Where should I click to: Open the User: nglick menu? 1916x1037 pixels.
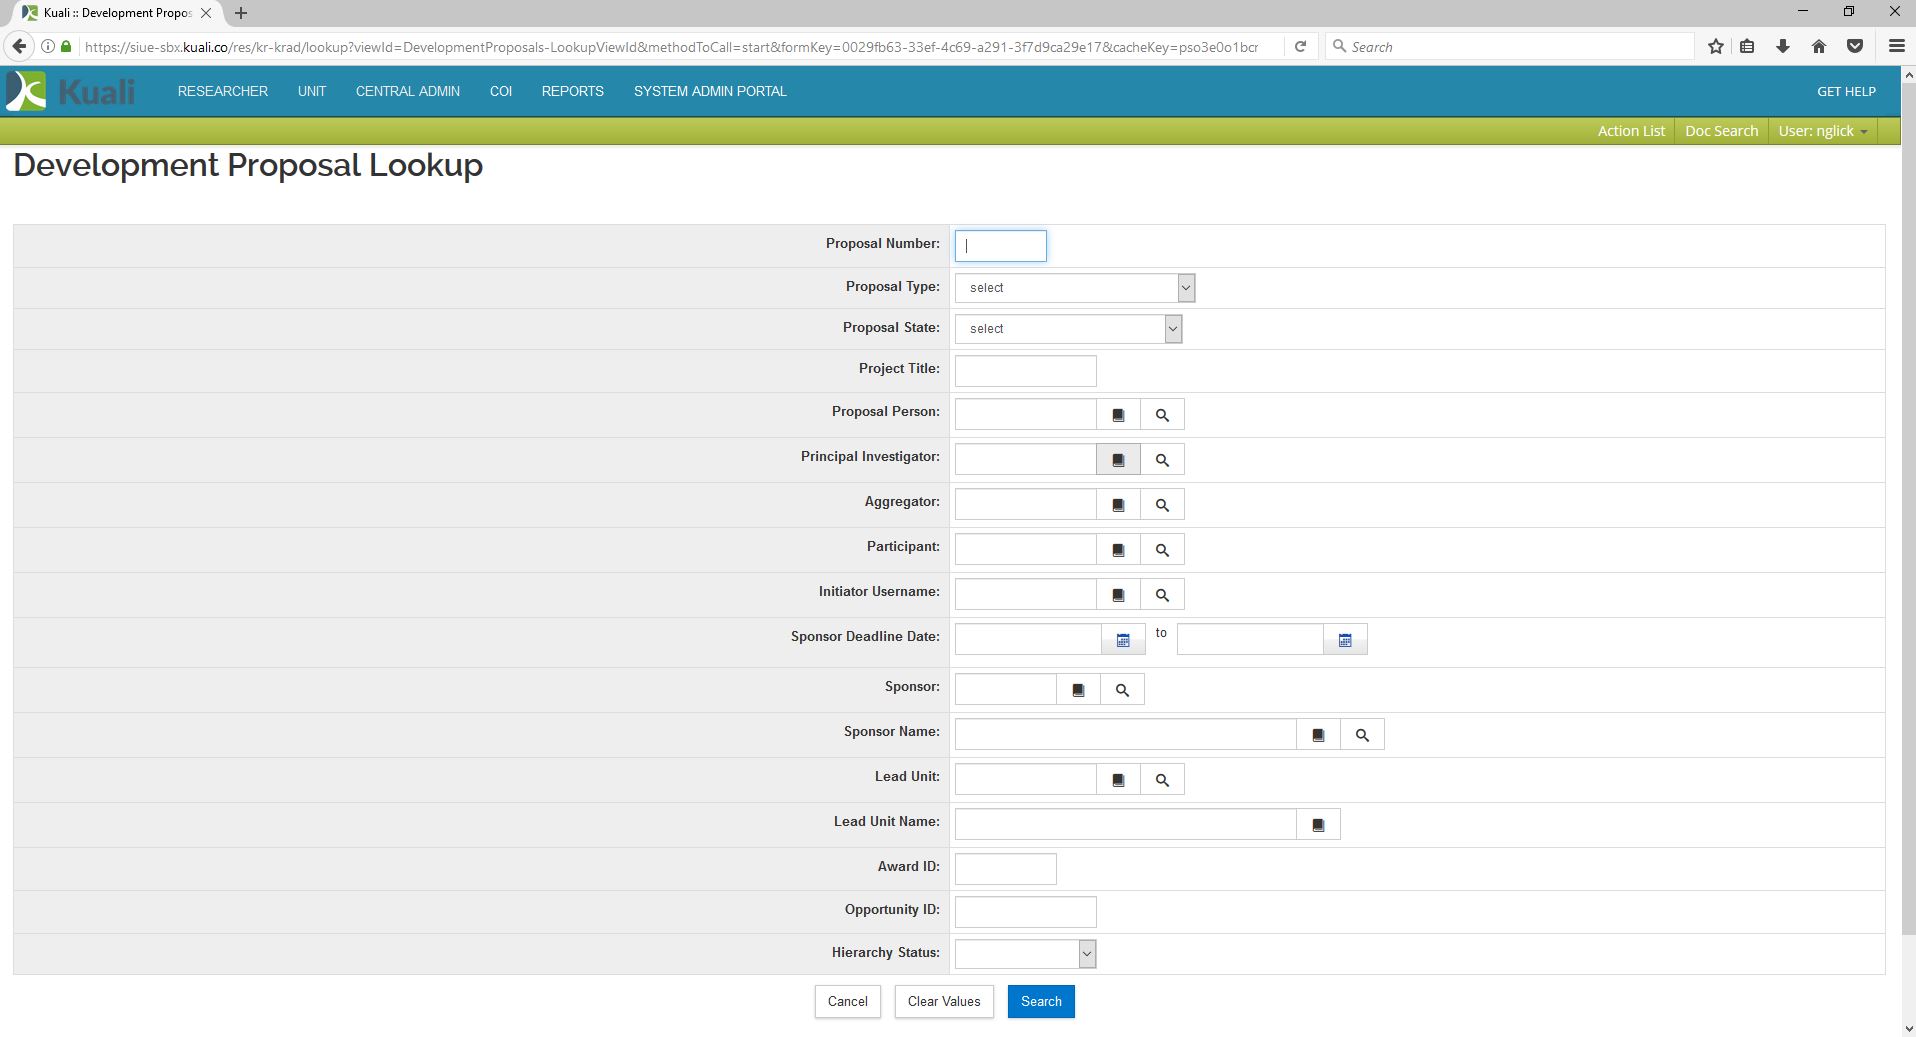pyautogui.click(x=1822, y=131)
